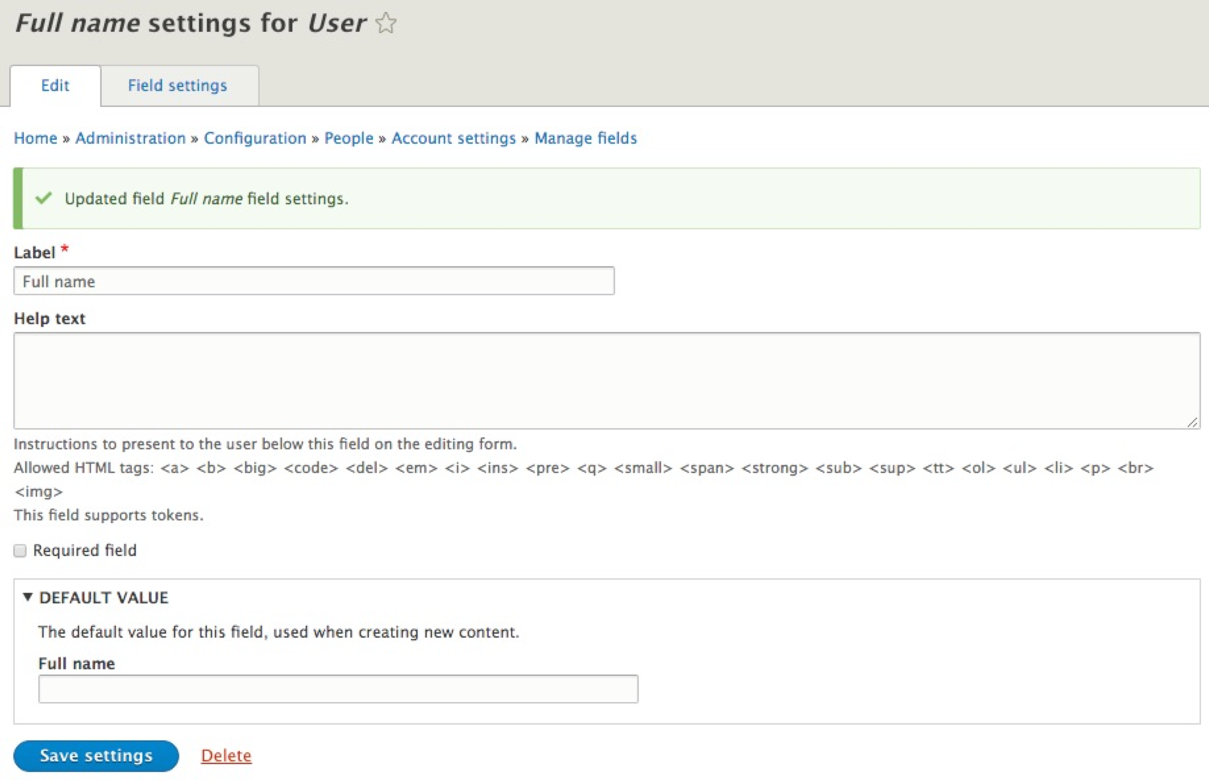Viewport: 1209px width, 784px height.
Task: Go to Account settings breadcrumb
Action: (x=453, y=138)
